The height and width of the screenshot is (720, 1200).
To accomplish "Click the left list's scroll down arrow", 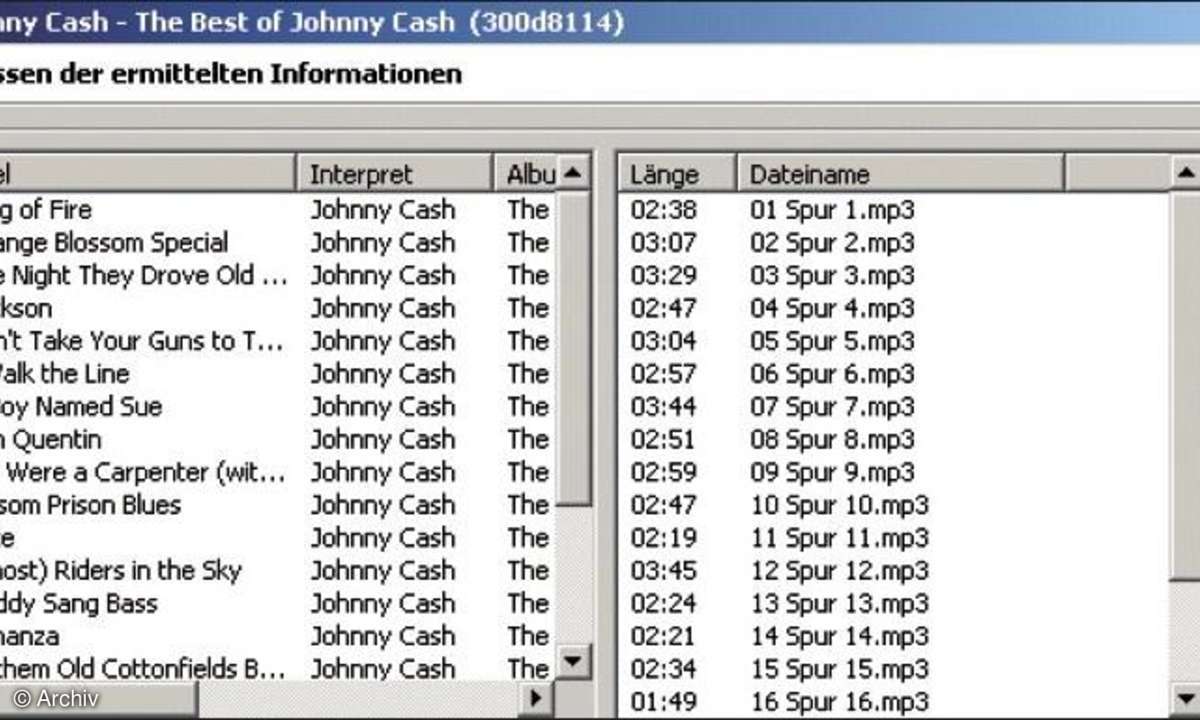I will pyautogui.click(x=573, y=660).
